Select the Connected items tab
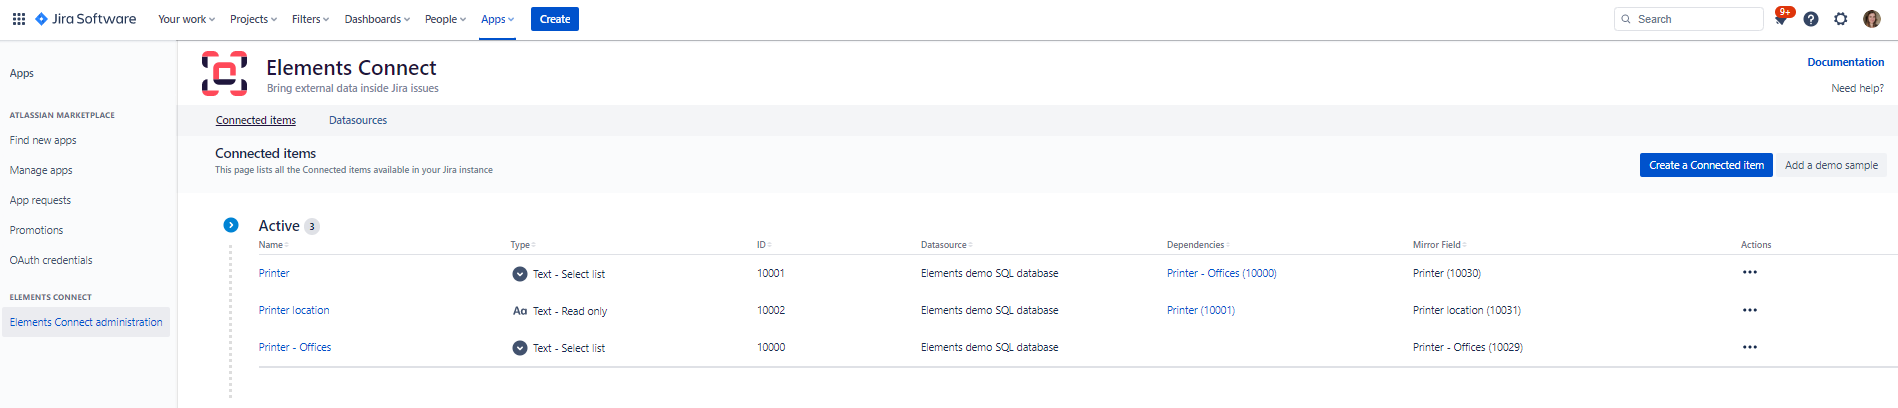 pyautogui.click(x=256, y=120)
